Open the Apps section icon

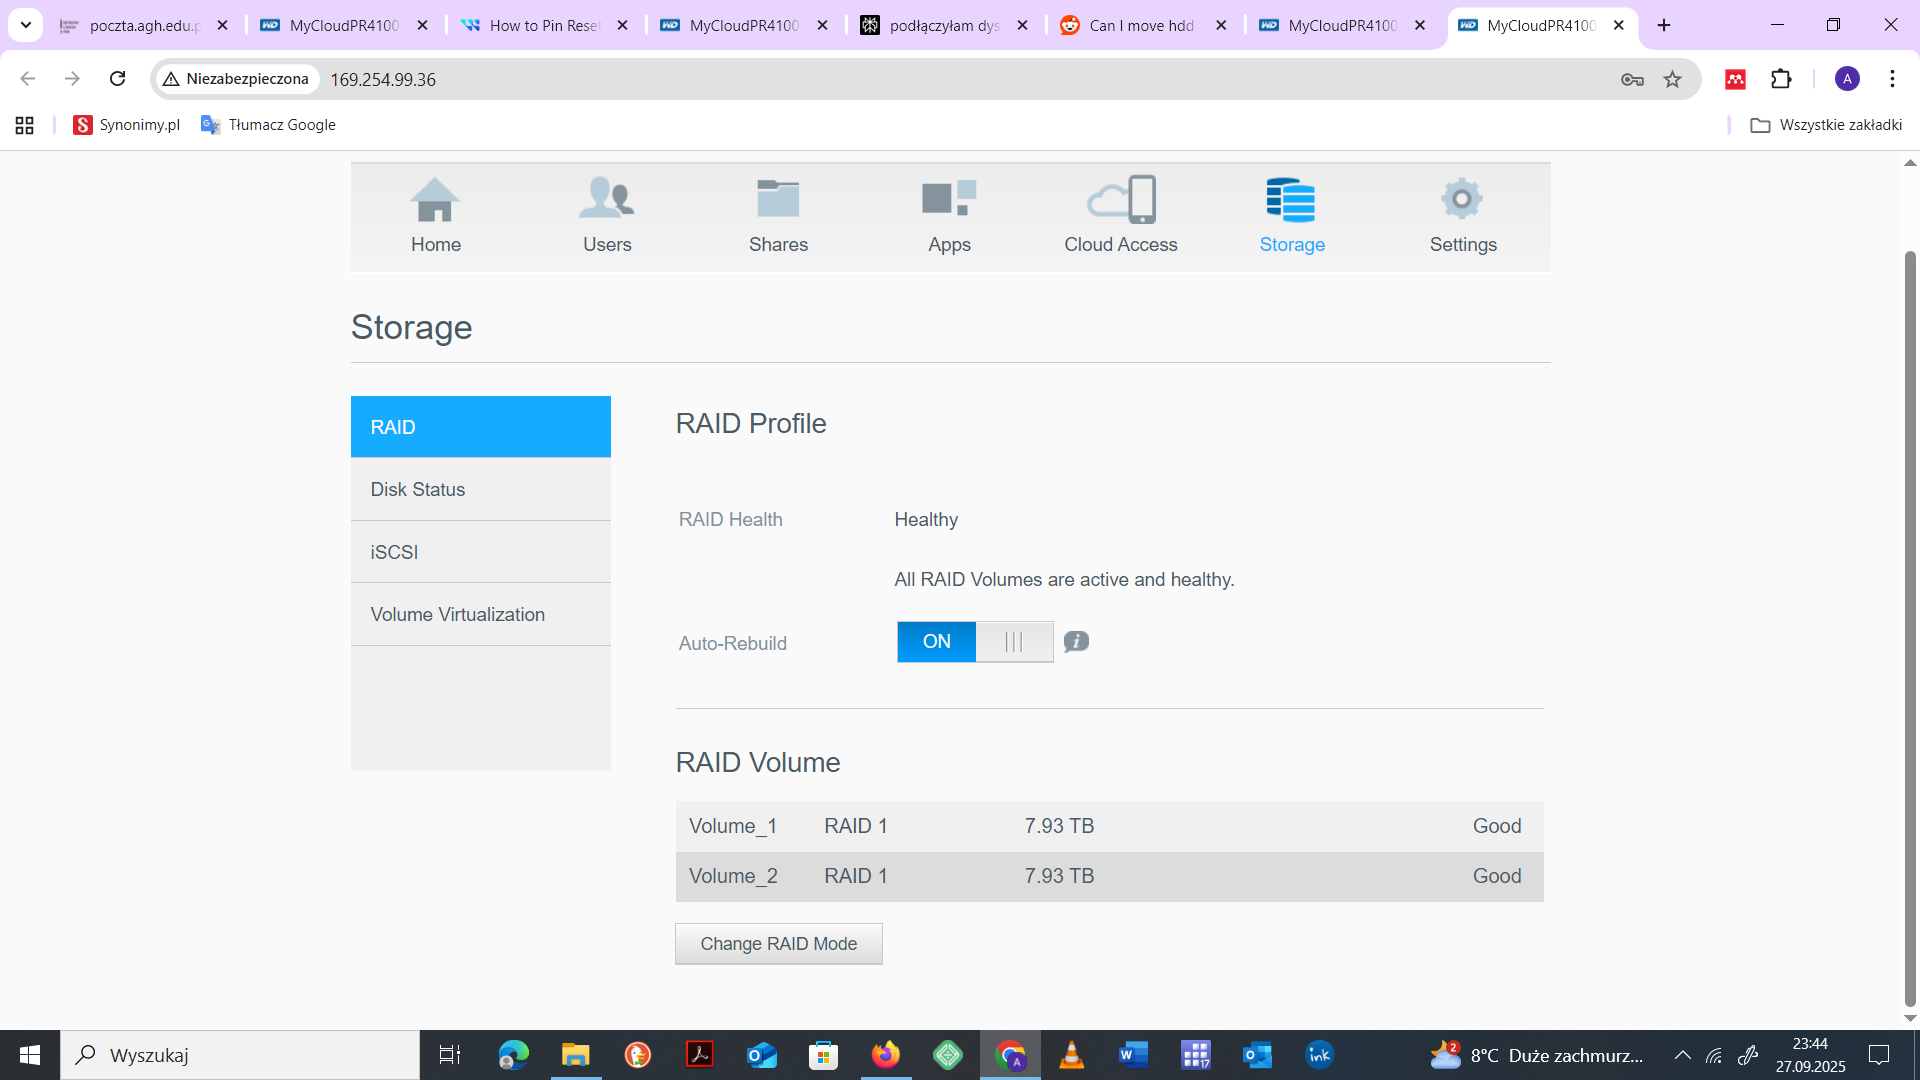pyautogui.click(x=949, y=199)
